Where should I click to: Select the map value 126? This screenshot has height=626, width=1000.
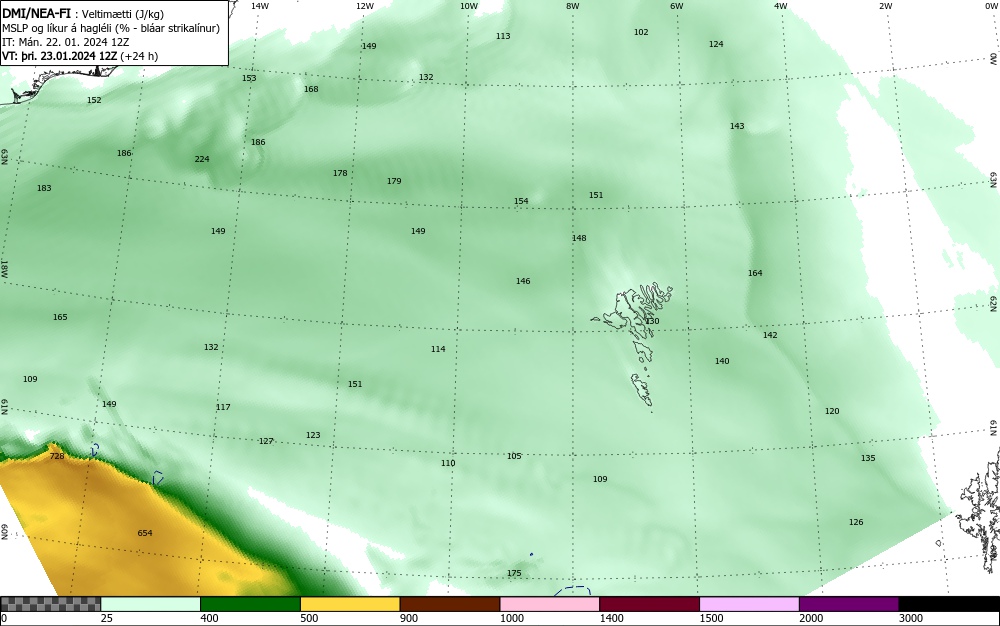856,522
